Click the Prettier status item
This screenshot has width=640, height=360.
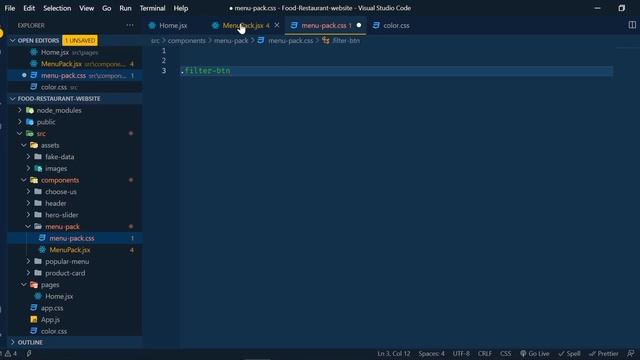tap(604, 353)
